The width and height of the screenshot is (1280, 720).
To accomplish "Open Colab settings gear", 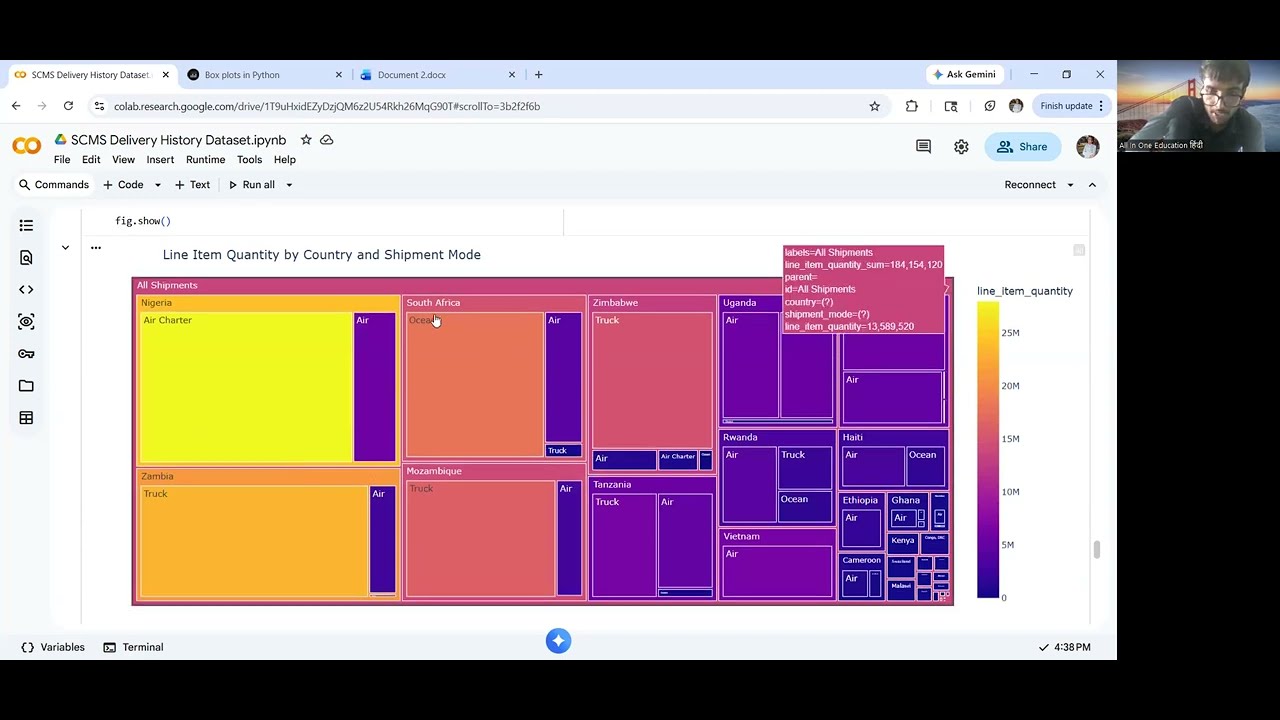I will coord(961,147).
